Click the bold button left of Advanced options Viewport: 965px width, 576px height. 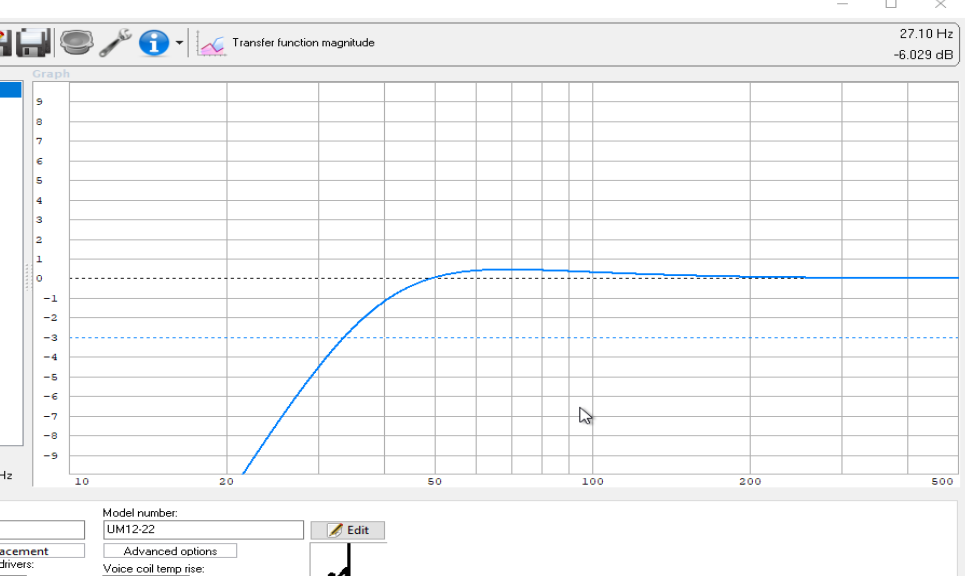point(42,551)
